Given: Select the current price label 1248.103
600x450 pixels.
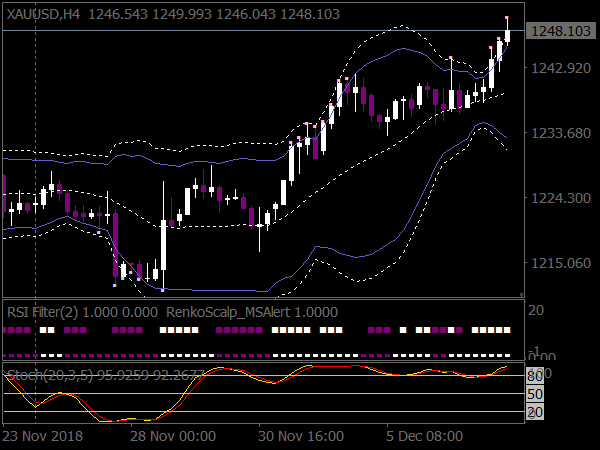Looking at the screenshot, I should click(x=561, y=31).
